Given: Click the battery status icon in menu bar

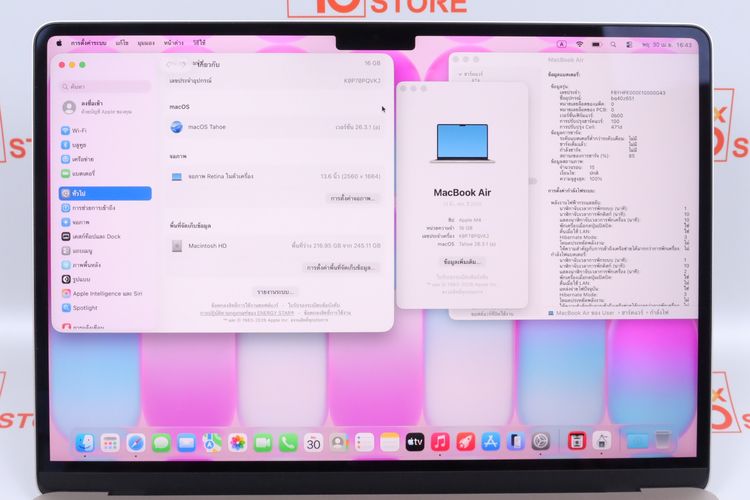Looking at the screenshot, I should [596, 44].
